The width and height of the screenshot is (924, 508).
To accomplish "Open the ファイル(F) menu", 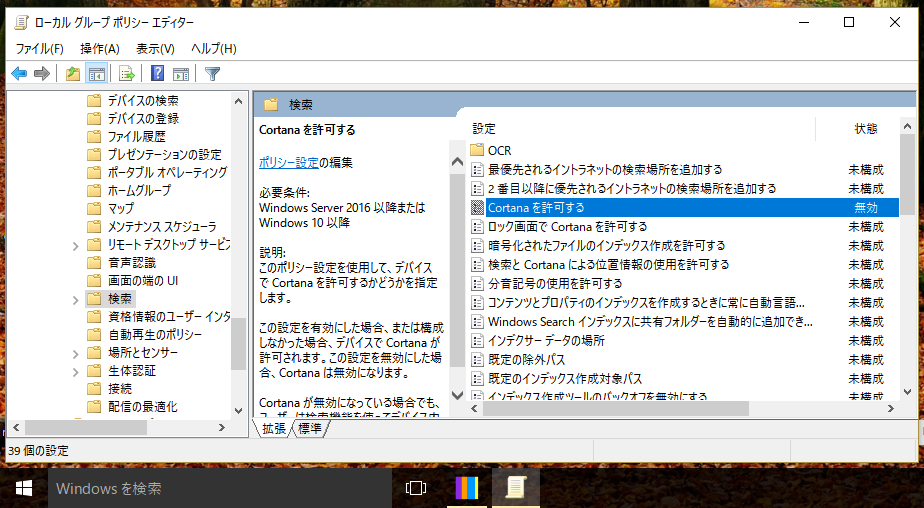I will 39,49.
